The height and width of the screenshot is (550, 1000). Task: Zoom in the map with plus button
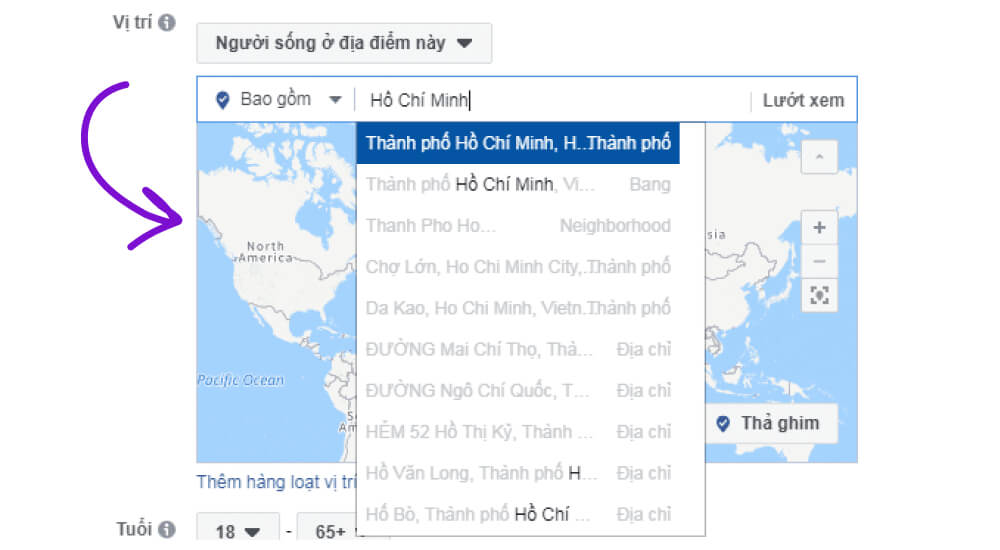tap(820, 228)
